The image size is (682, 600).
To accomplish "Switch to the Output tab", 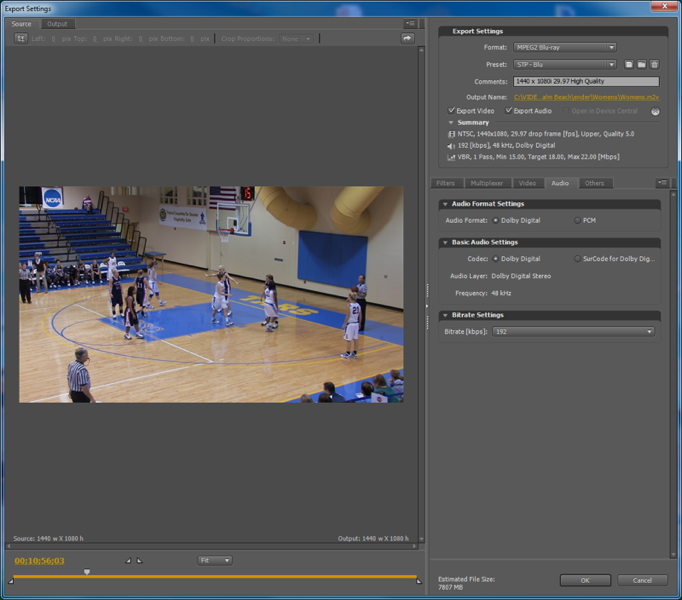I will (x=57, y=24).
